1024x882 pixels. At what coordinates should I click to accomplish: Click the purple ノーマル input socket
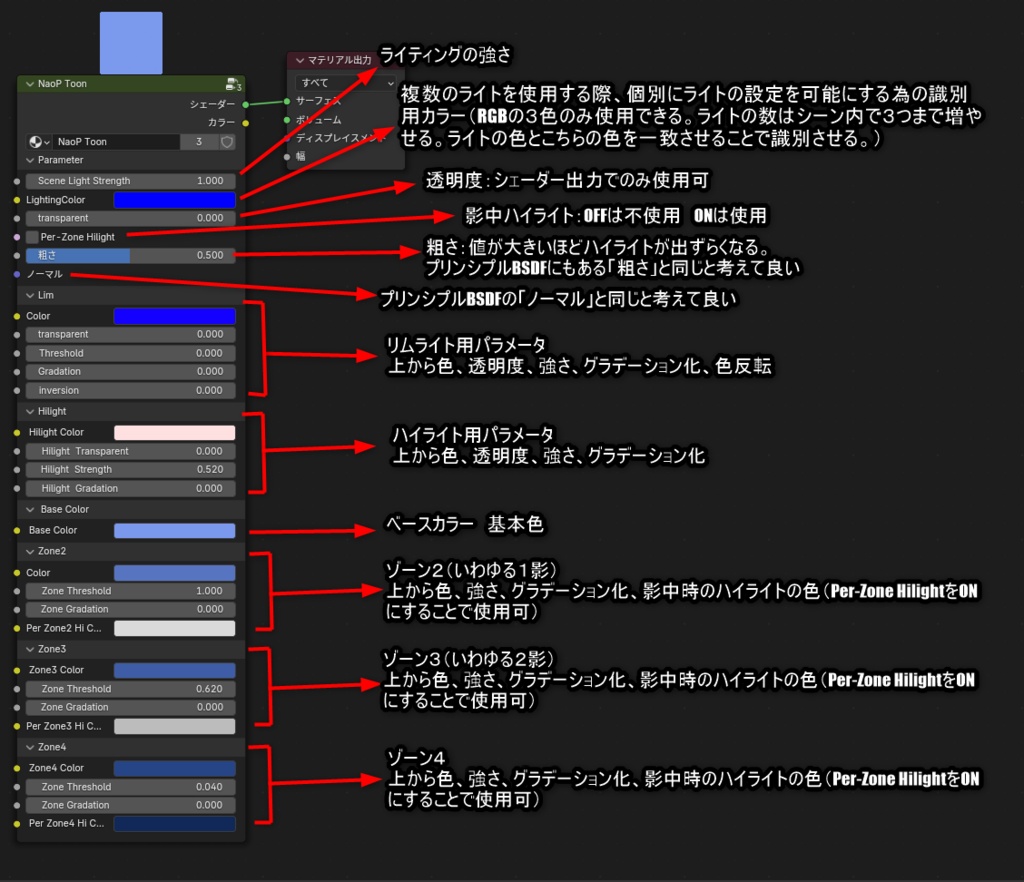coord(17,274)
